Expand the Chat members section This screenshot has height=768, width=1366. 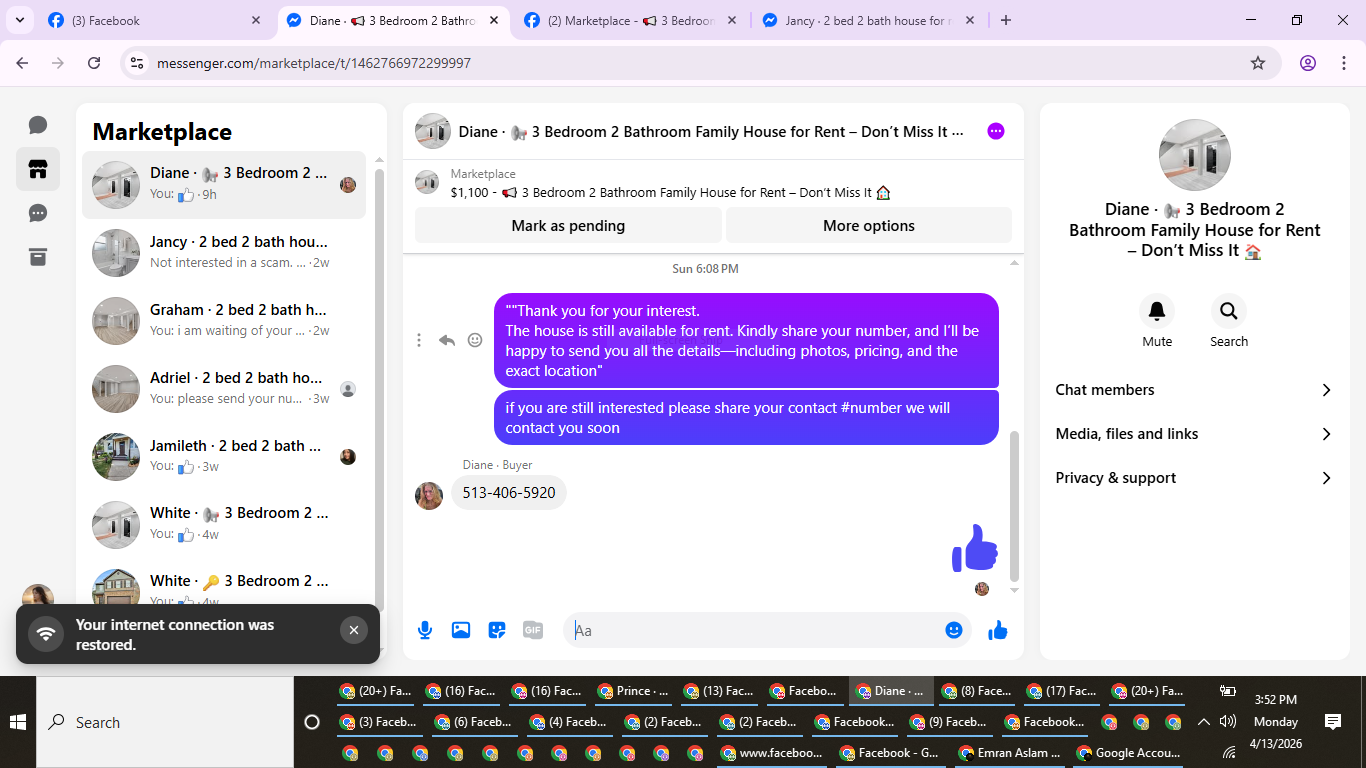1195,390
